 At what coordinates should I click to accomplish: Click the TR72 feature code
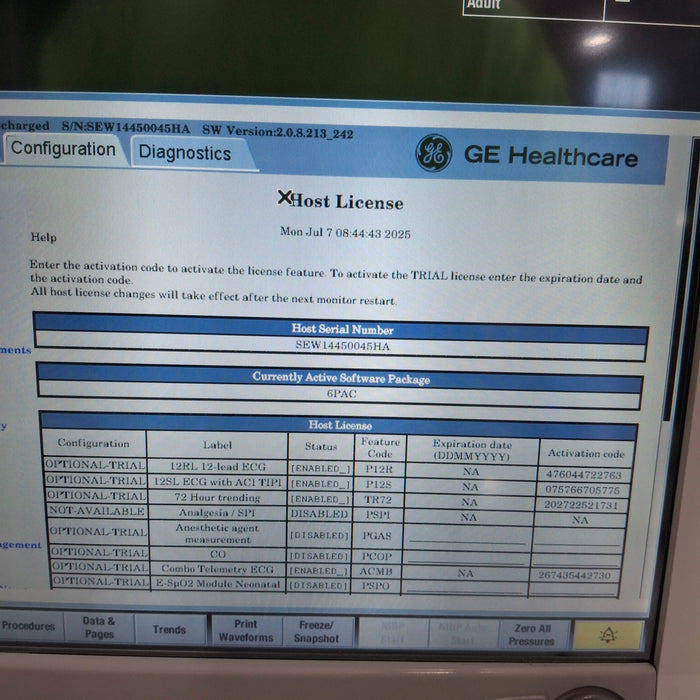[x=378, y=500]
